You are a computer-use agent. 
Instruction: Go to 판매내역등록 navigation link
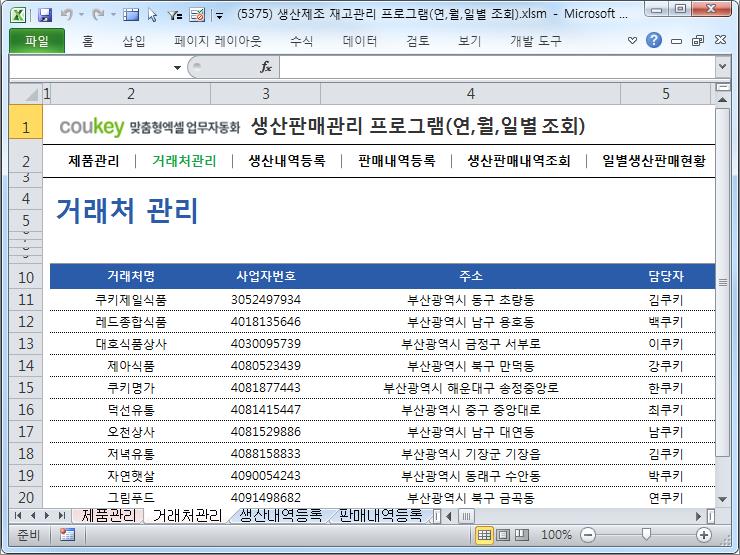pos(396,161)
